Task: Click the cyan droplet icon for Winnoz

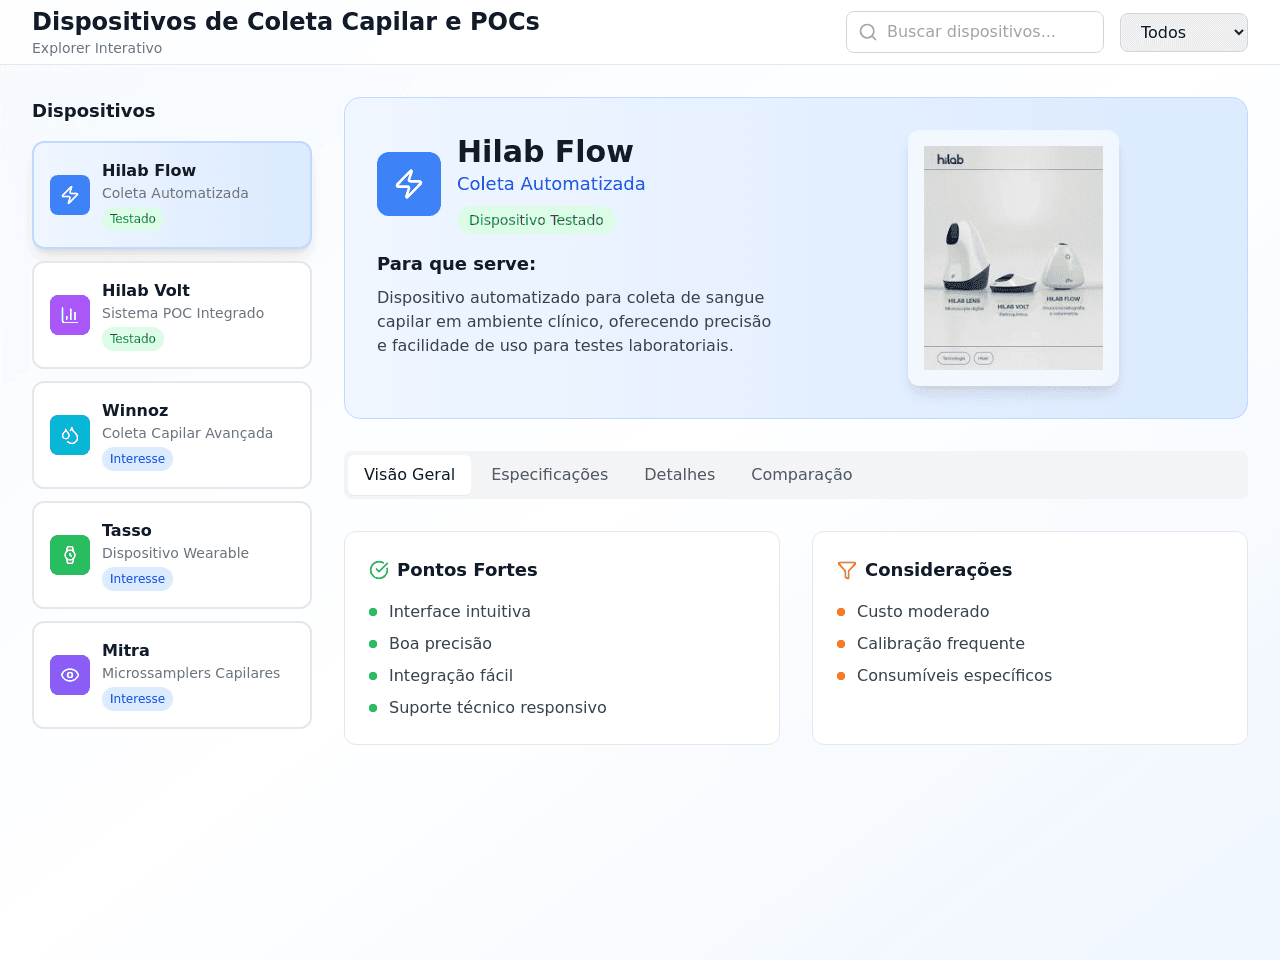Action: coord(70,435)
